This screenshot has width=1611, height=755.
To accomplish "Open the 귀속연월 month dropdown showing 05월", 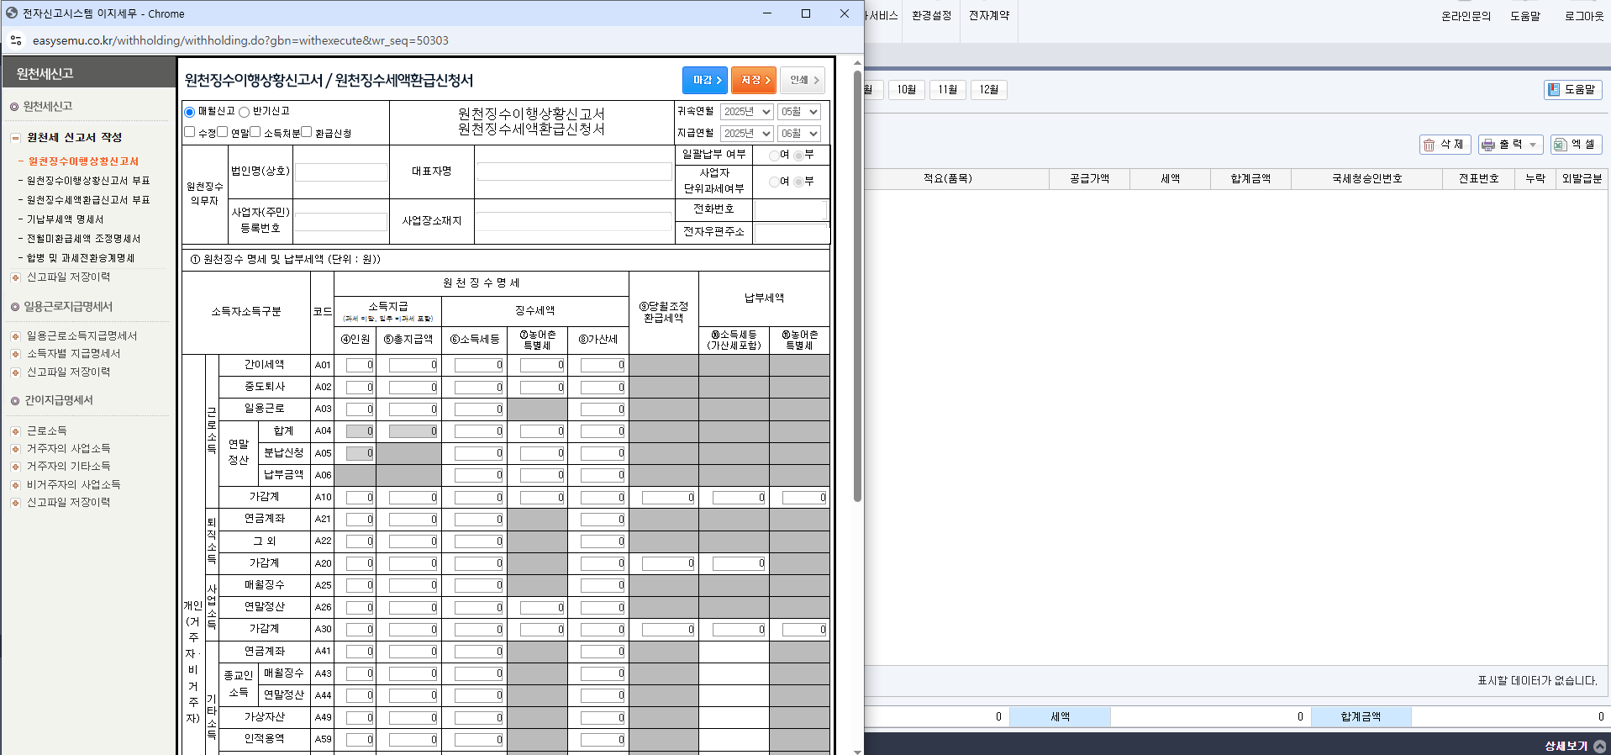I will coord(799,112).
